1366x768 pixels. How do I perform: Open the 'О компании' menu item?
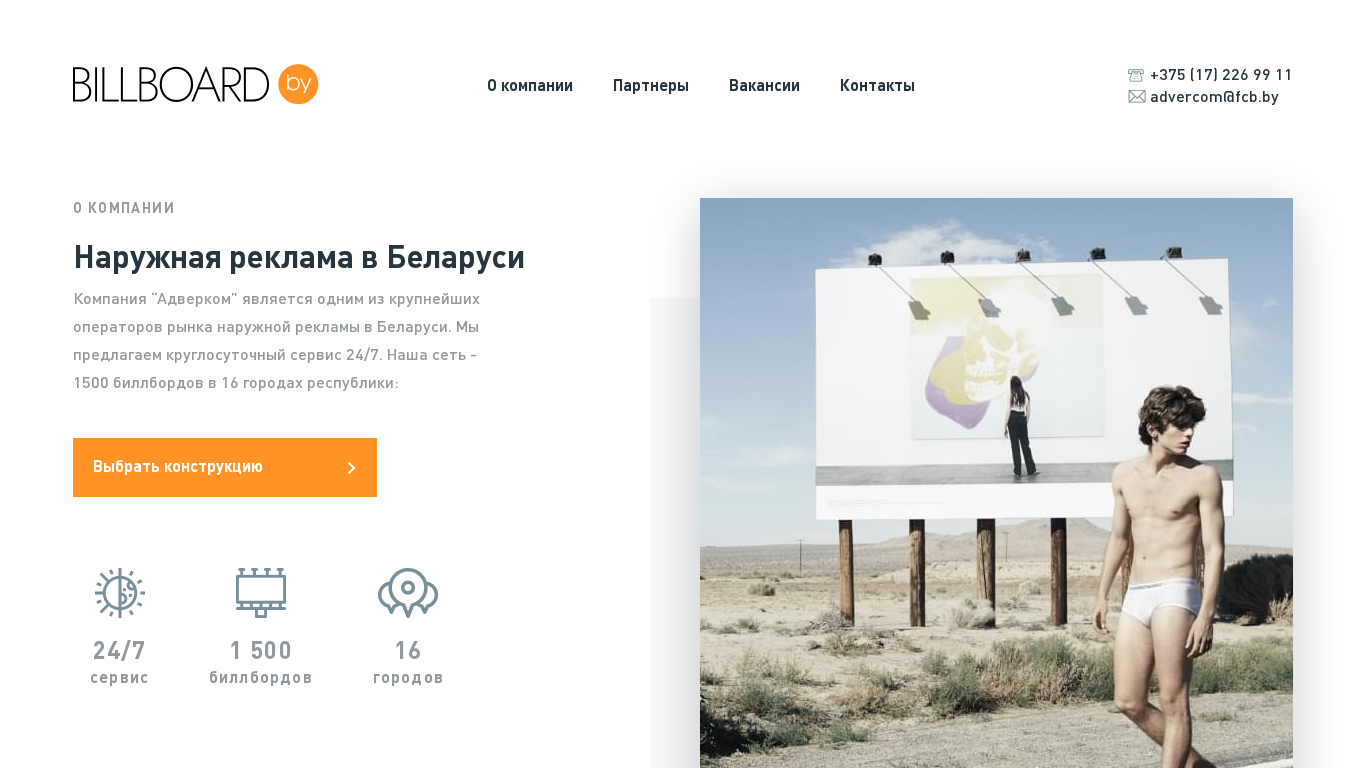coord(530,86)
